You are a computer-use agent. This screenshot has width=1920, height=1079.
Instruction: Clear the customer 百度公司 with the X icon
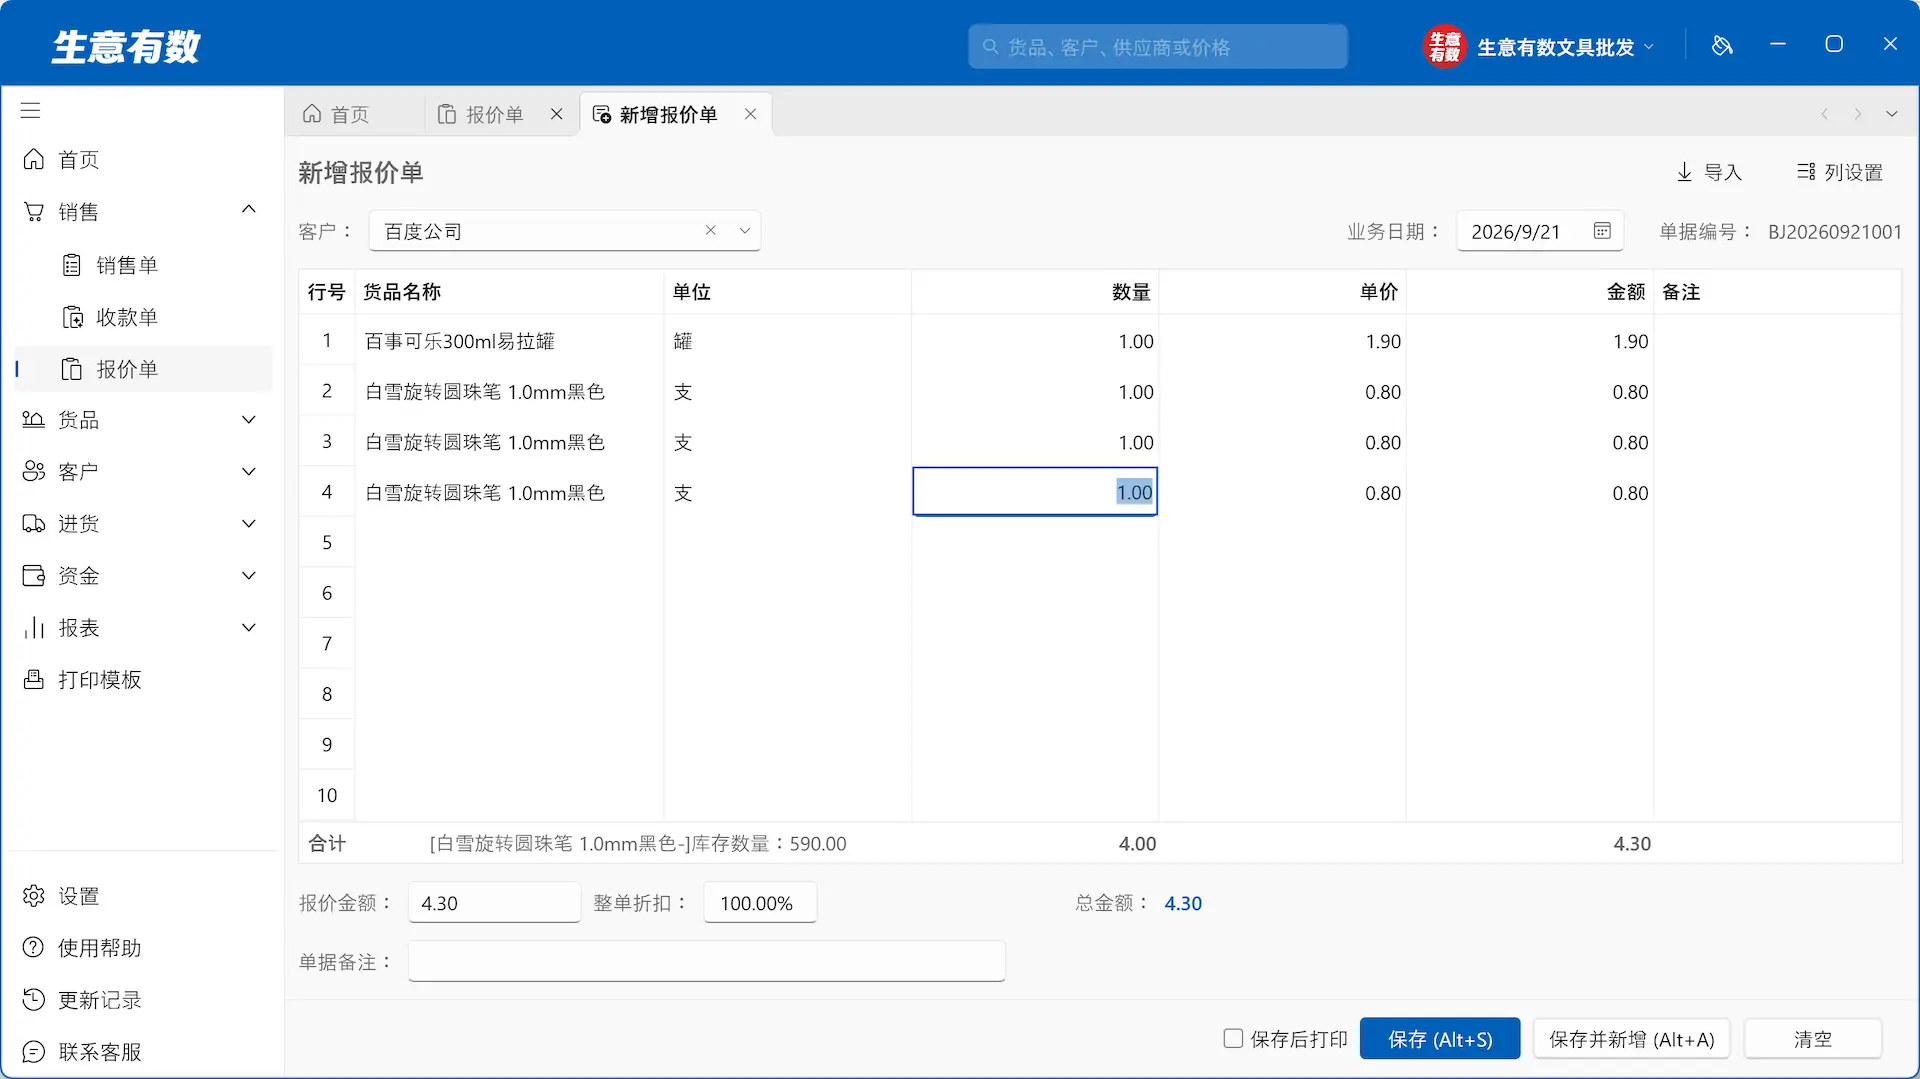coord(711,230)
